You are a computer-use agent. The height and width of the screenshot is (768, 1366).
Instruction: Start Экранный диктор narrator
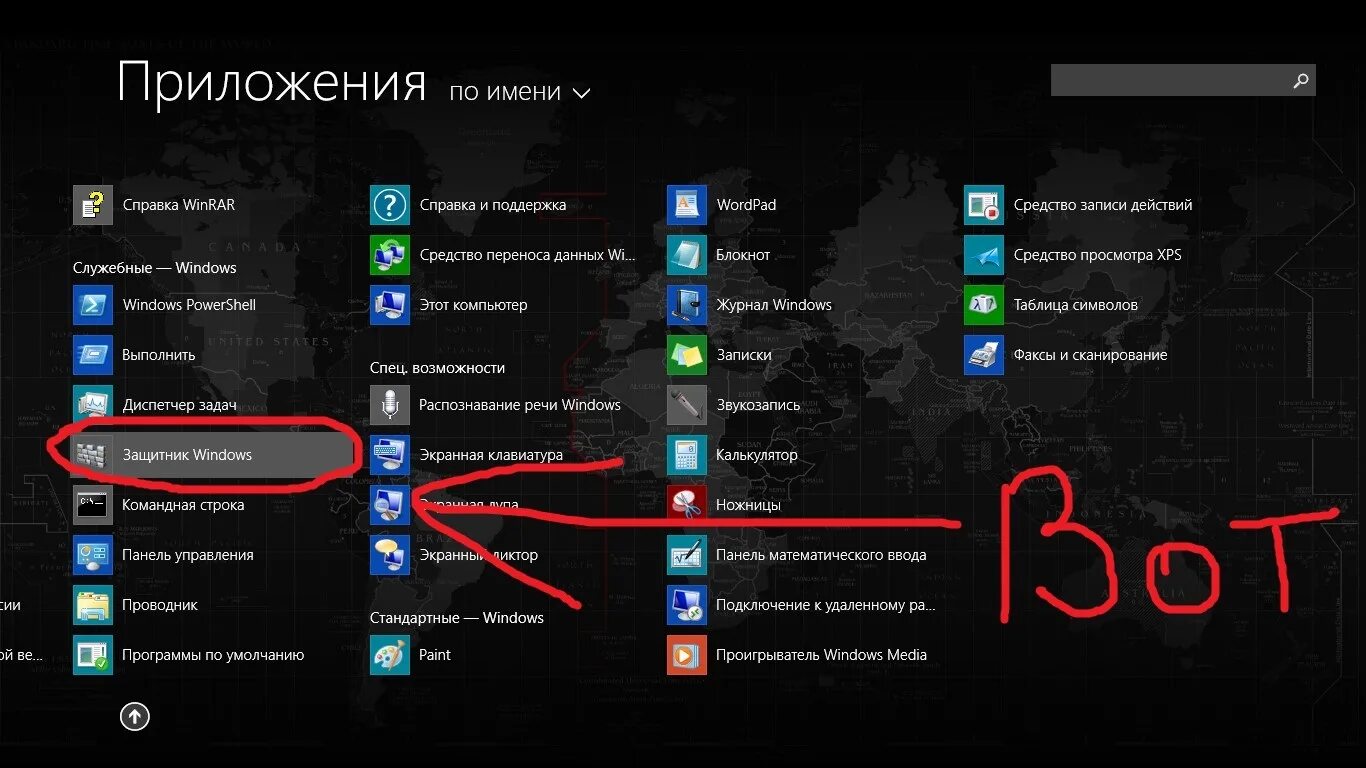point(454,555)
